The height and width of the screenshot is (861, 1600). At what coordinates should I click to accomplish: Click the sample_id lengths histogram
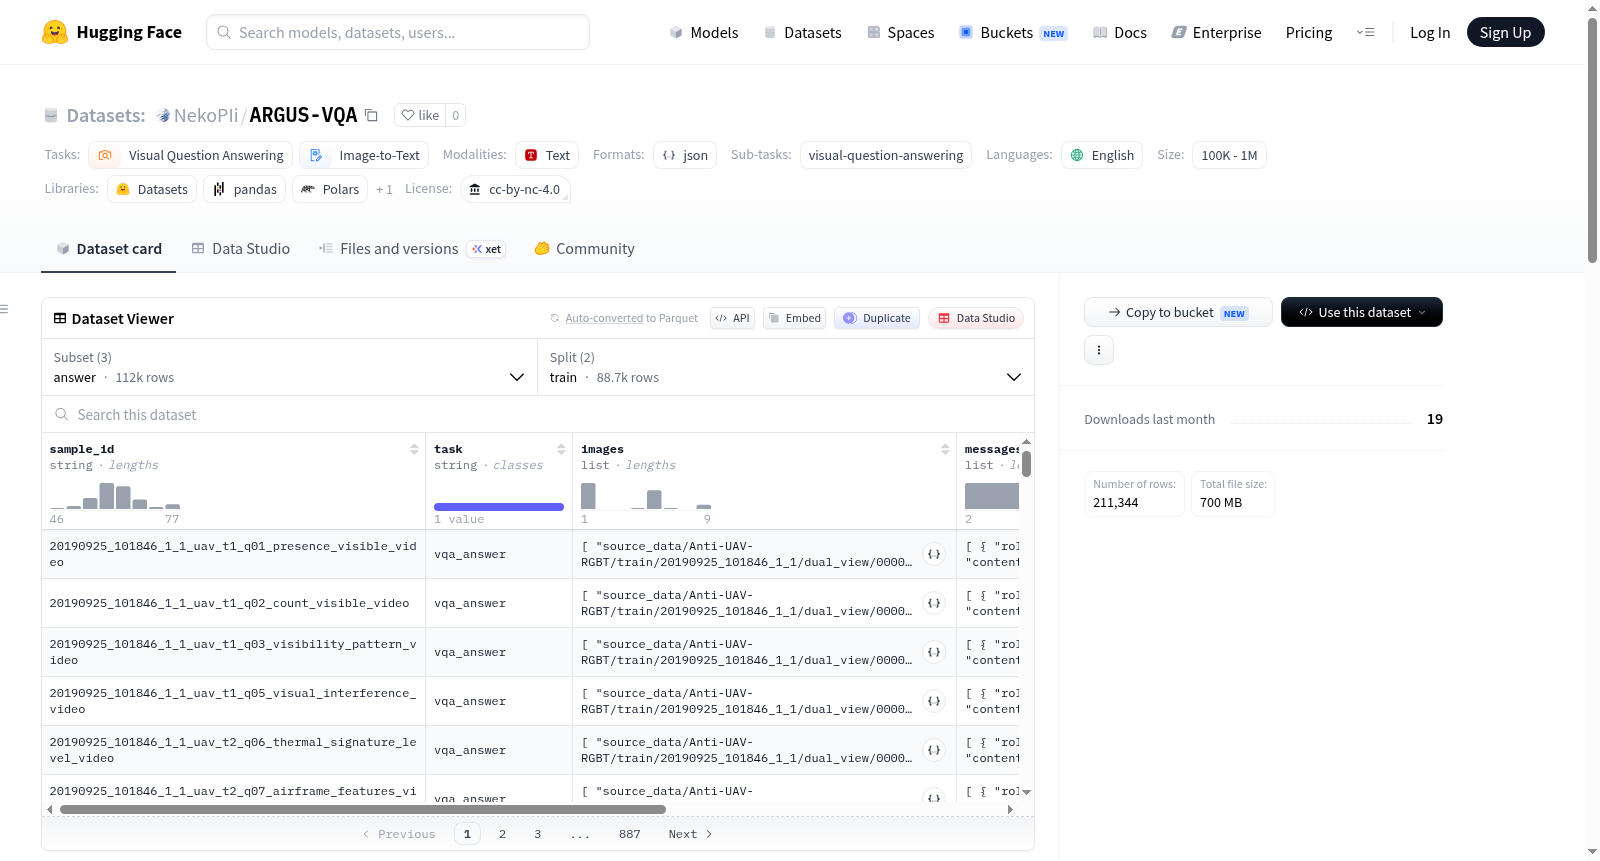[x=115, y=496]
